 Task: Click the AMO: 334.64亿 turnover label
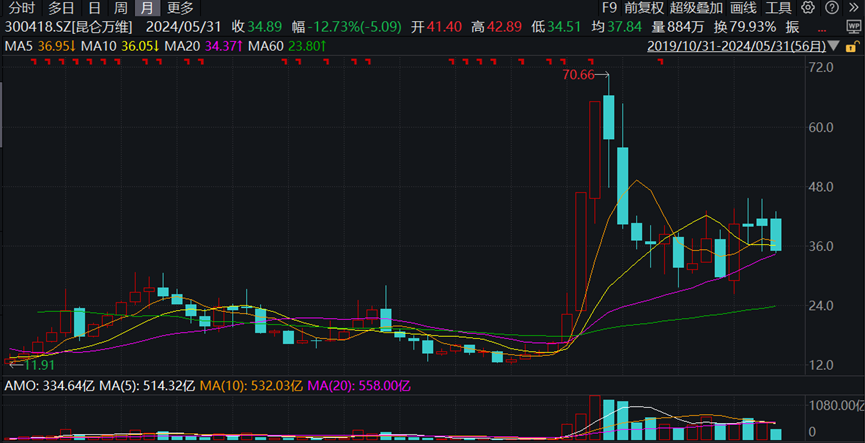tap(49, 386)
